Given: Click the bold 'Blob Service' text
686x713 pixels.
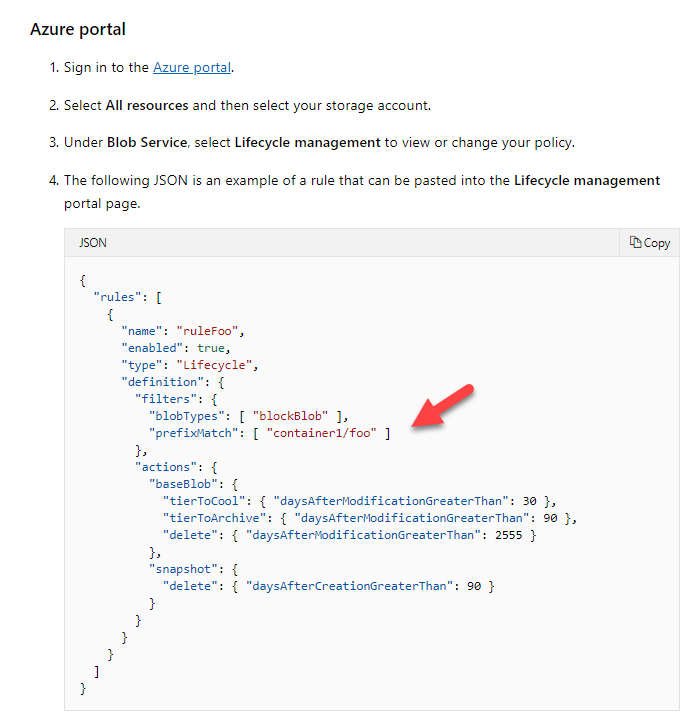Looking at the screenshot, I should tap(147, 143).
